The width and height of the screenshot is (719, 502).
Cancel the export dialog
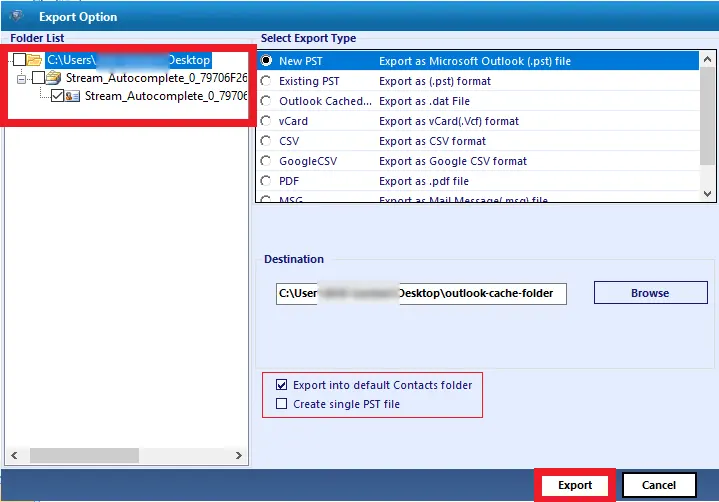click(x=659, y=485)
